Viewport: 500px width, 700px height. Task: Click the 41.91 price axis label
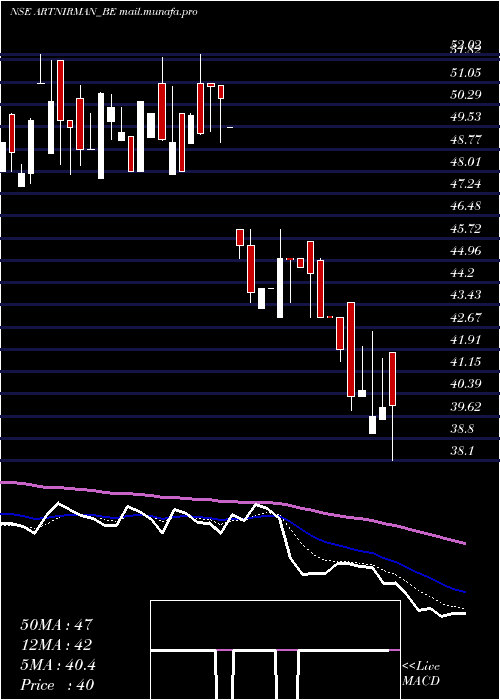pyautogui.click(x=466, y=340)
